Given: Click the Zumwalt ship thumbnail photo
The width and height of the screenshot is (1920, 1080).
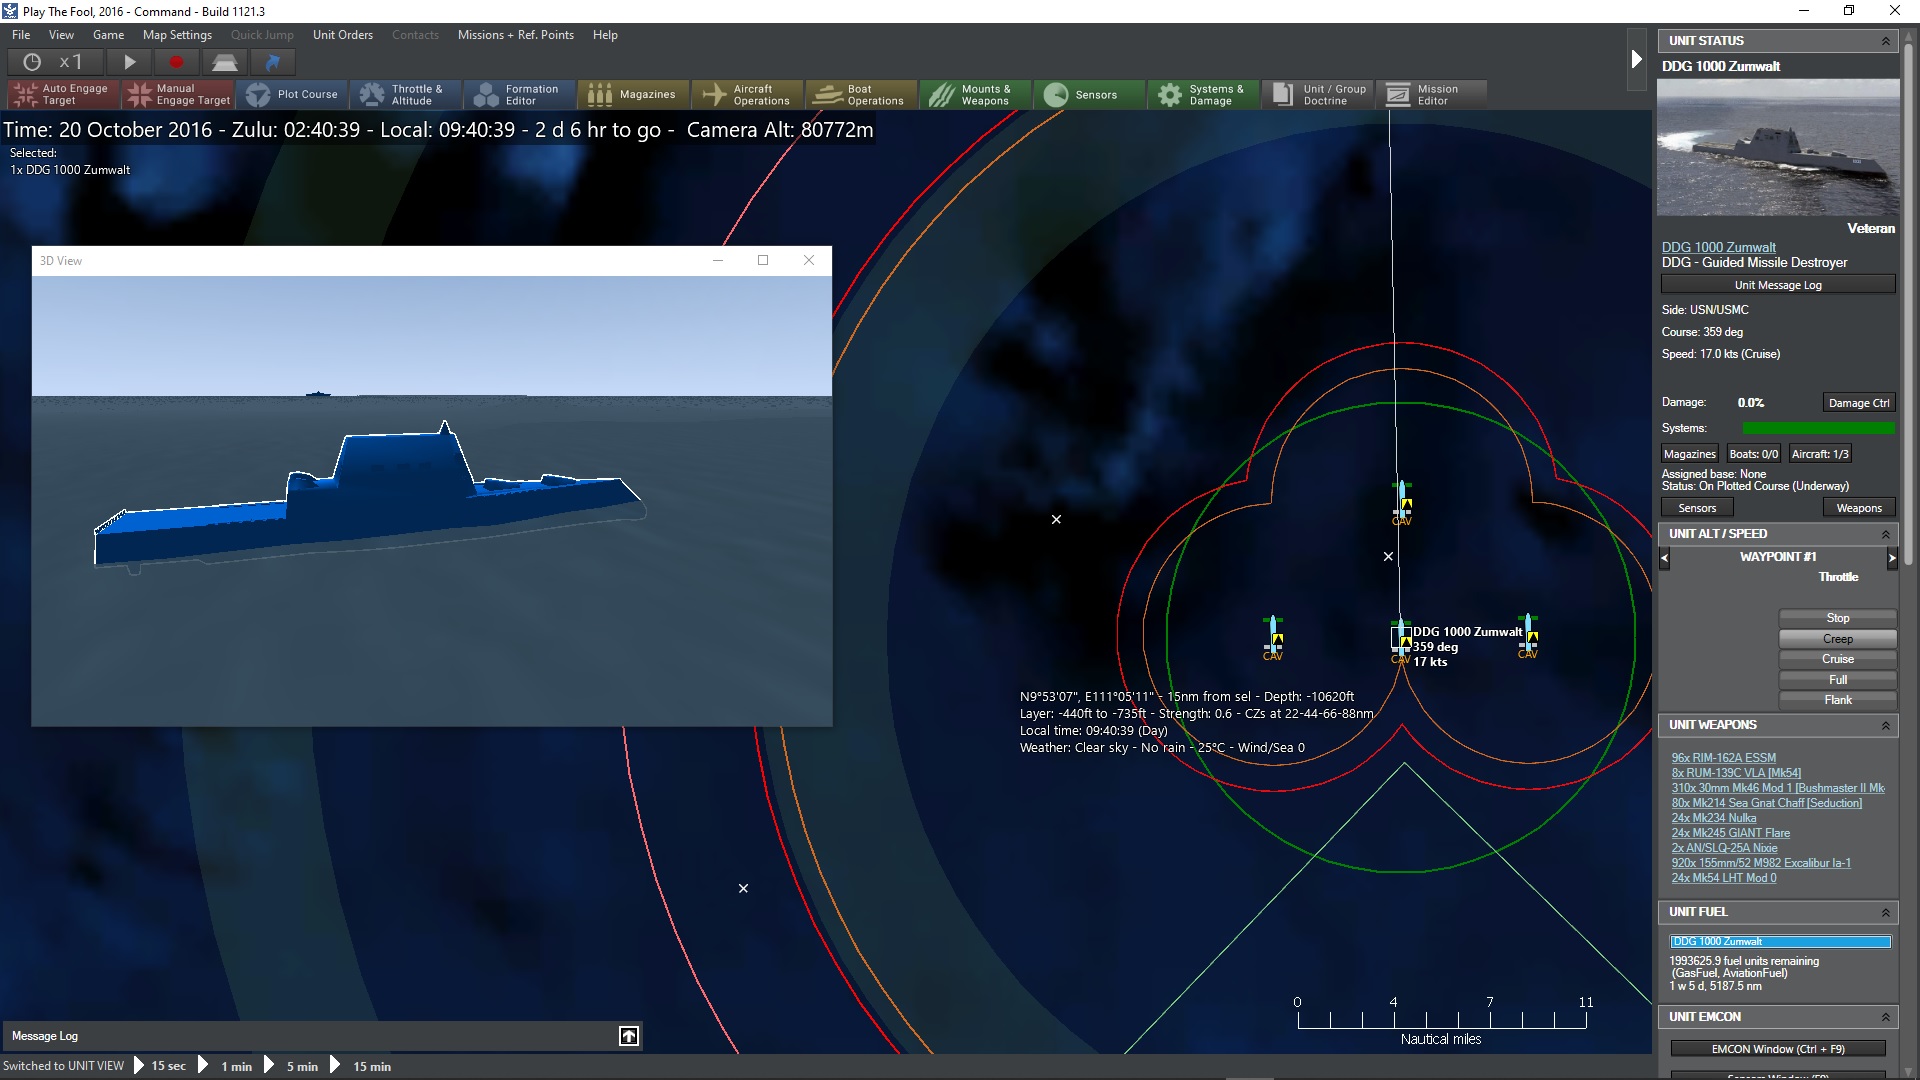Looking at the screenshot, I should pos(1778,147).
